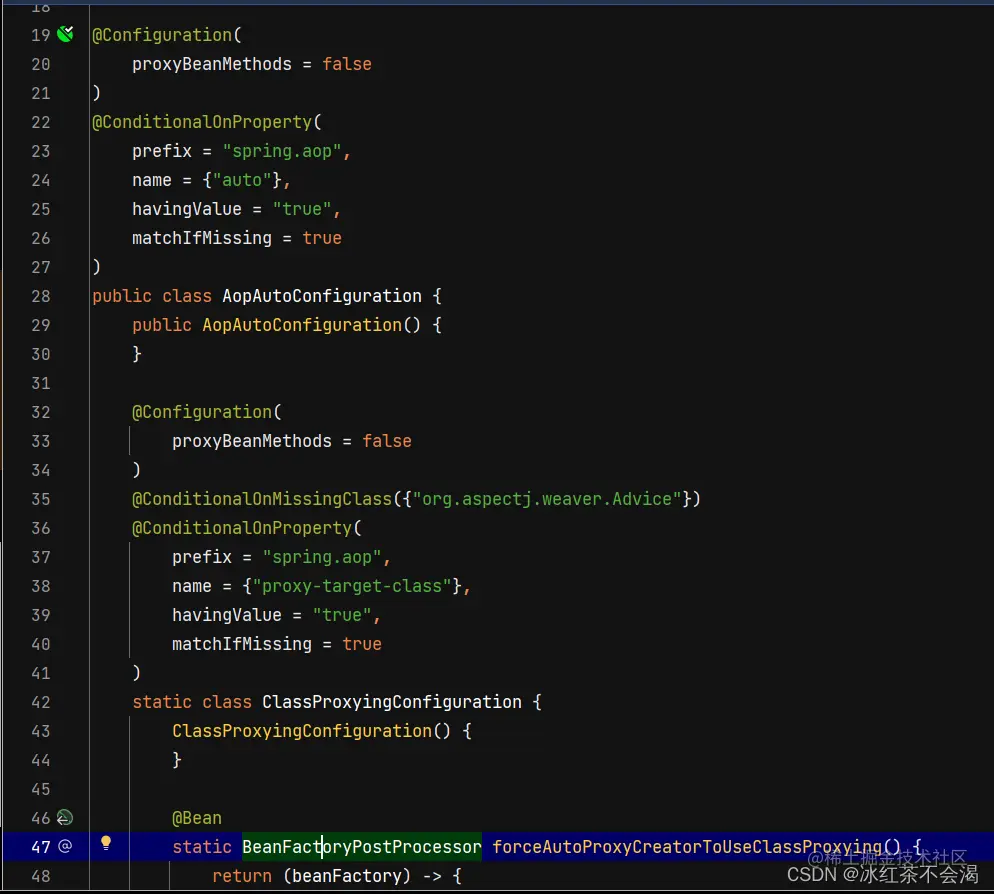Screen dimensions: 994x894
Task: Click the class name AopAutoConfiguration on line 28
Action: pos(322,296)
